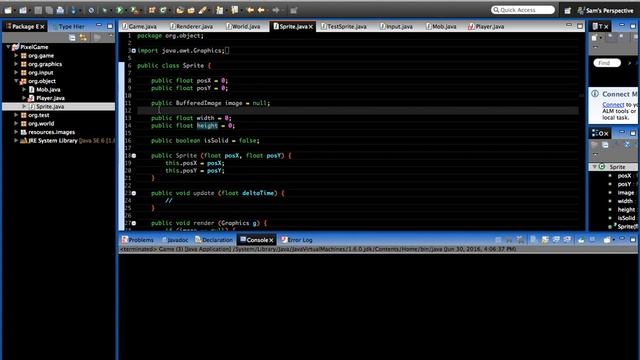The height and width of the screenshot is (360, 640).
Task: Go to Last Edit Location arrow
Action: click(250, 10)
